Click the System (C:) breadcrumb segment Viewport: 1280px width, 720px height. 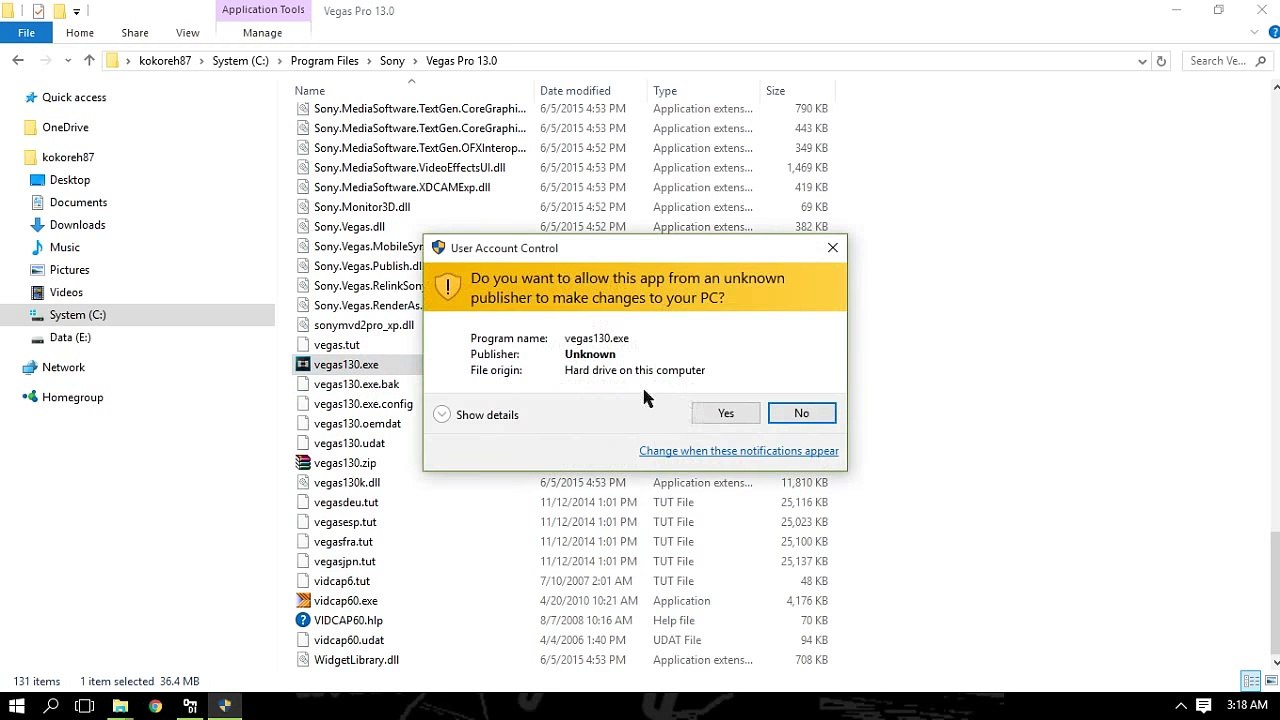[240, 61]
